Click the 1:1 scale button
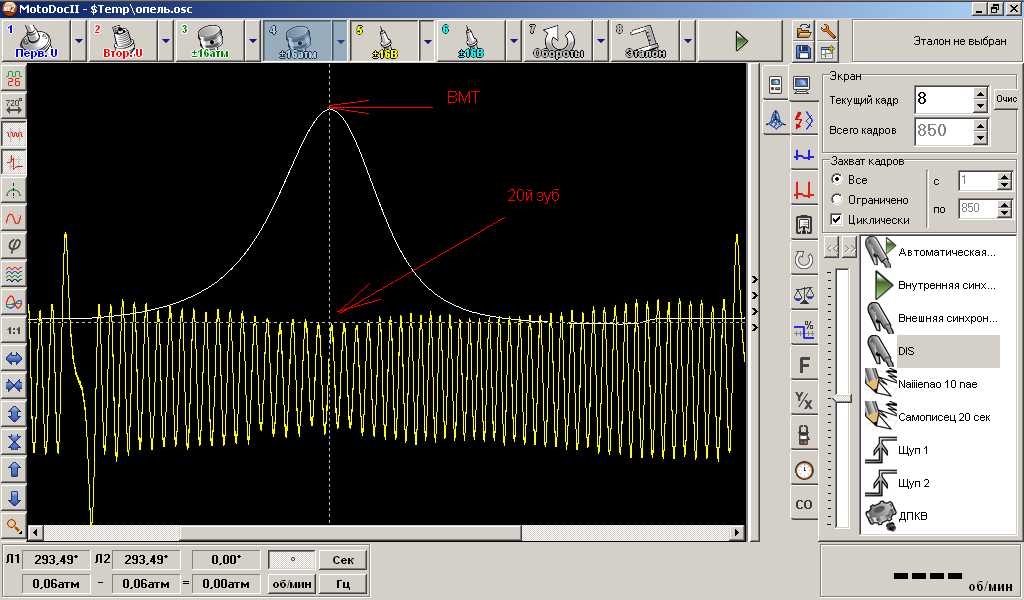This screenshot has width=1024, height=600. coord(14,329)
